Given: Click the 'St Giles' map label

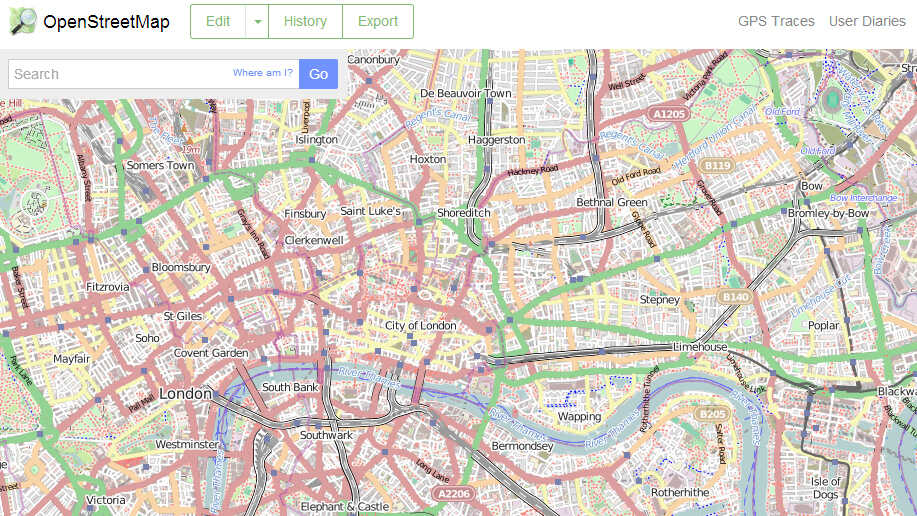Looking at the screenshot, I should (x=182, y=316).
